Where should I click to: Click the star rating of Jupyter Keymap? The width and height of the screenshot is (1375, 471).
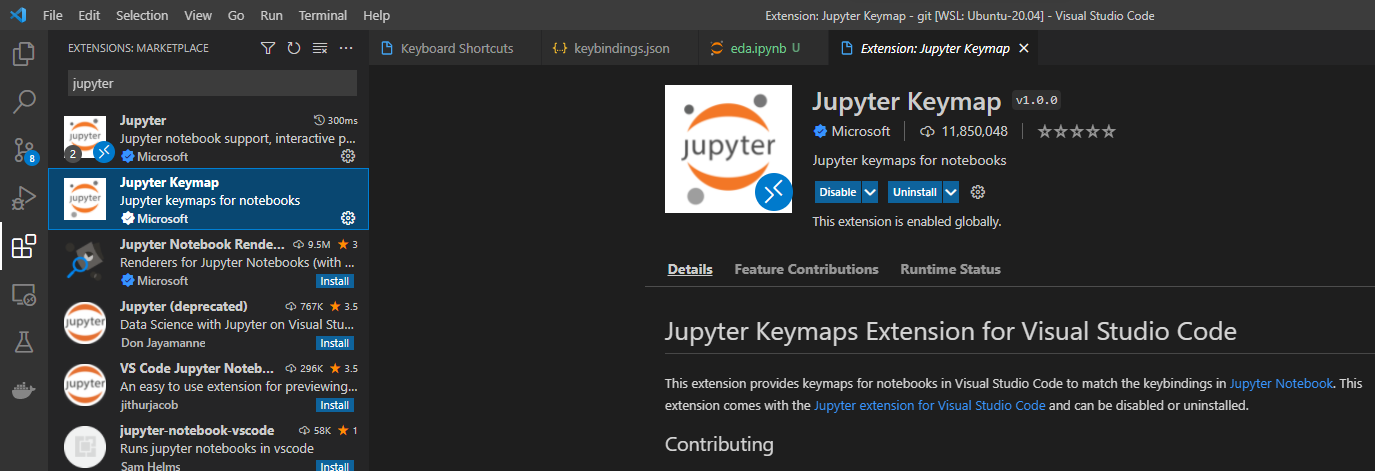[x=1076, y=131]
